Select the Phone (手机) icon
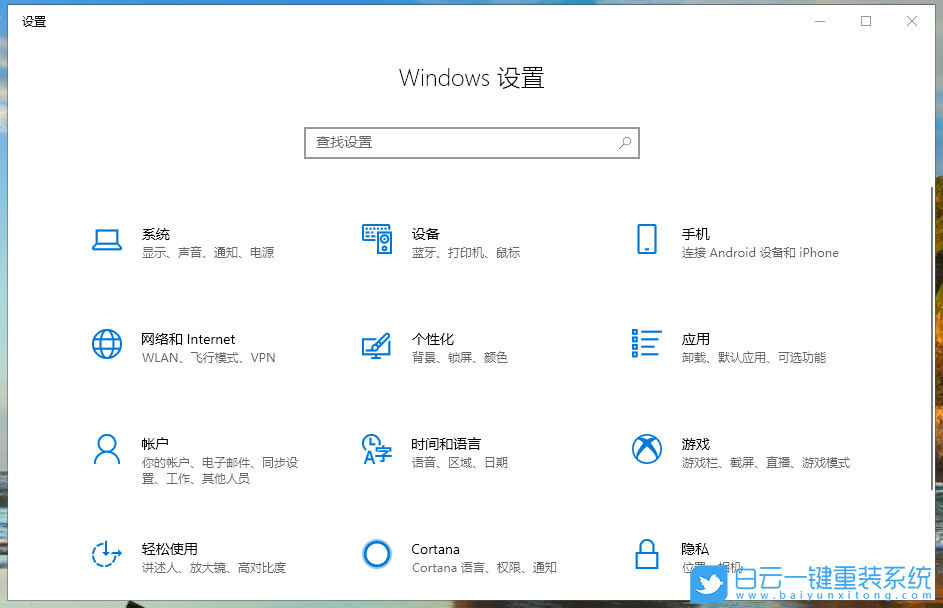 tap(646, 239)
